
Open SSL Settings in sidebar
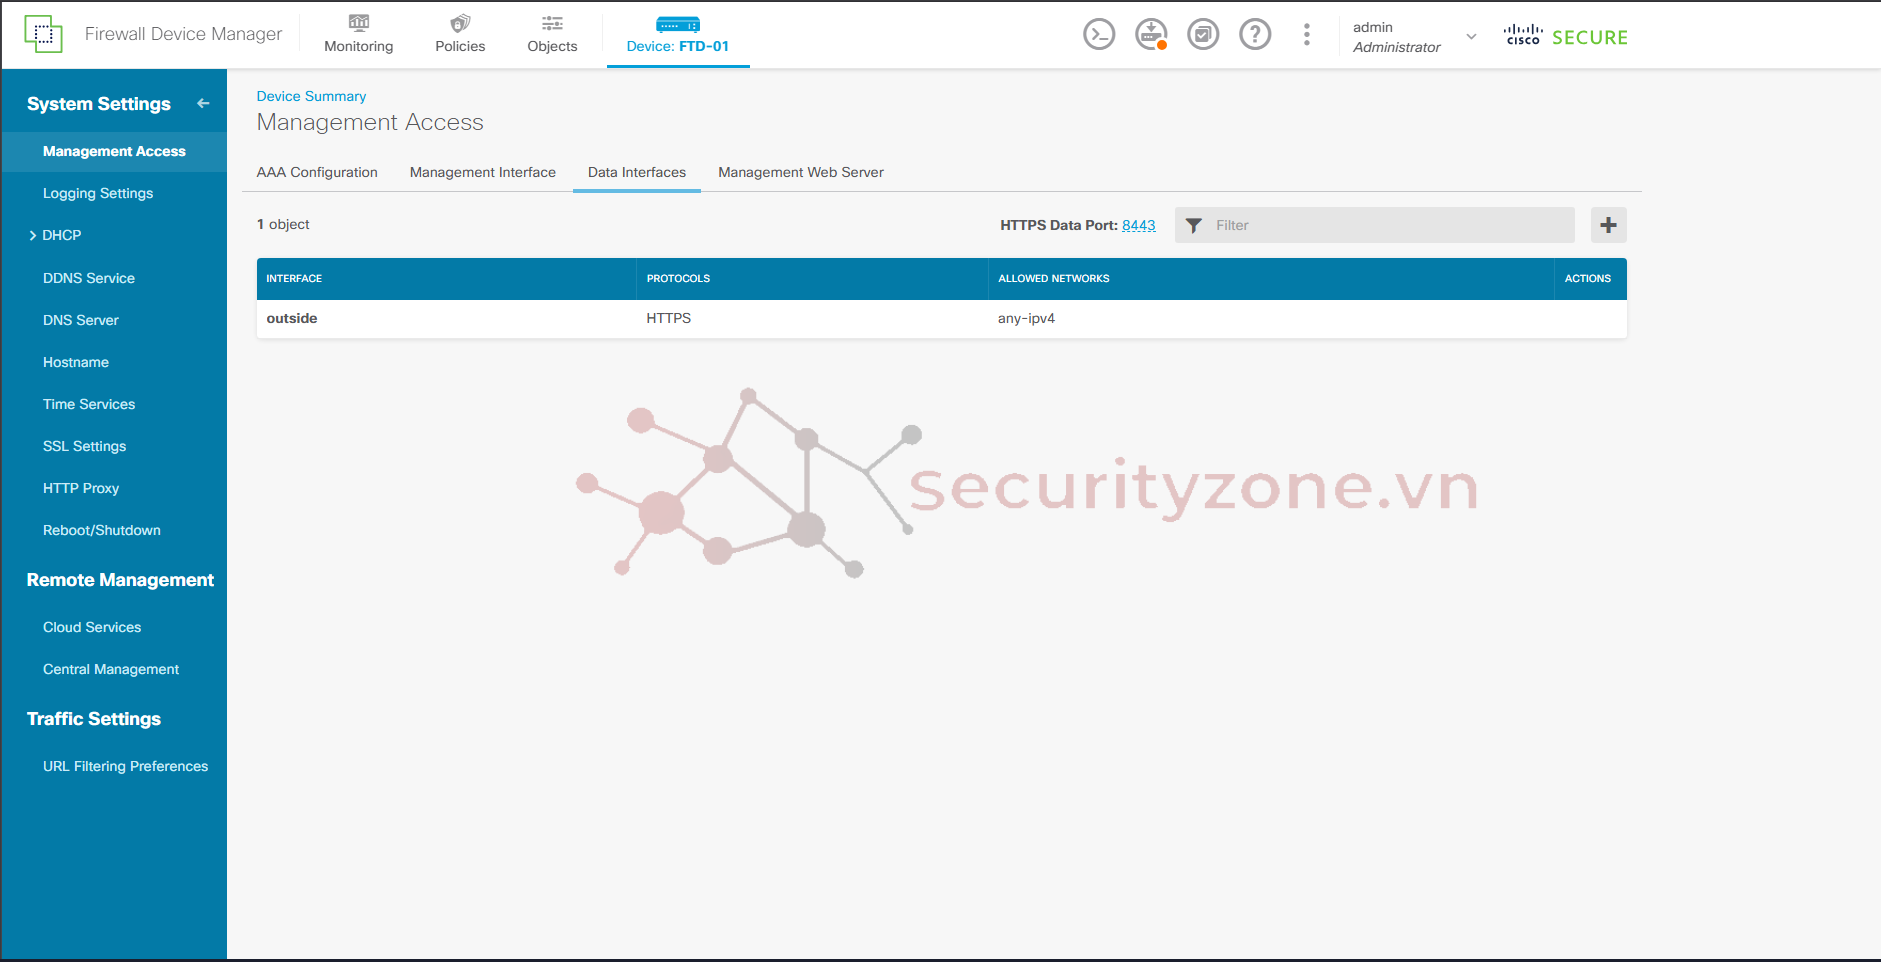[85, 446]
